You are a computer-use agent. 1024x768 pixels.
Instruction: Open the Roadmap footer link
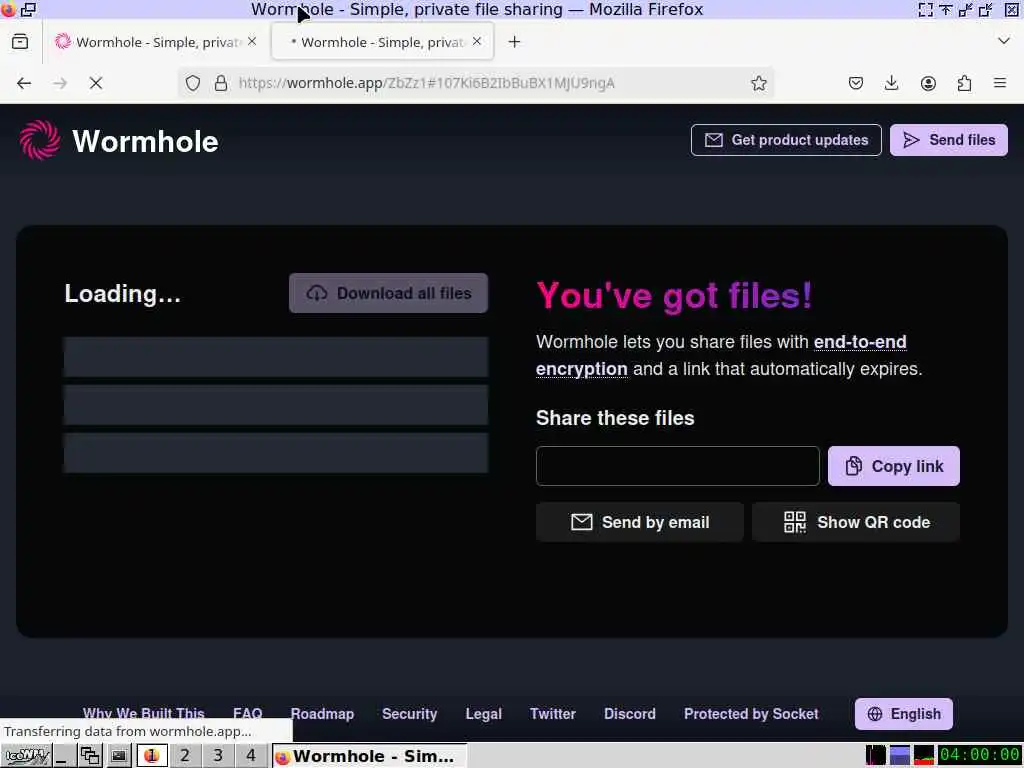322,714
